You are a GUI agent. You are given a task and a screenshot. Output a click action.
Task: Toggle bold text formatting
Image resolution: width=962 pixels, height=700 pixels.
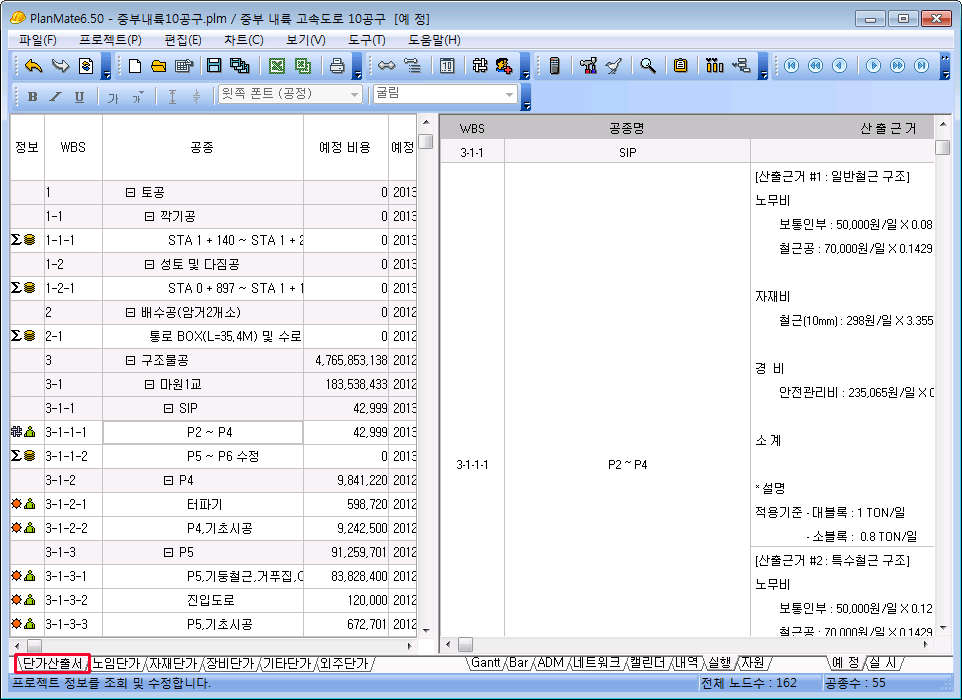pos(32,96)
